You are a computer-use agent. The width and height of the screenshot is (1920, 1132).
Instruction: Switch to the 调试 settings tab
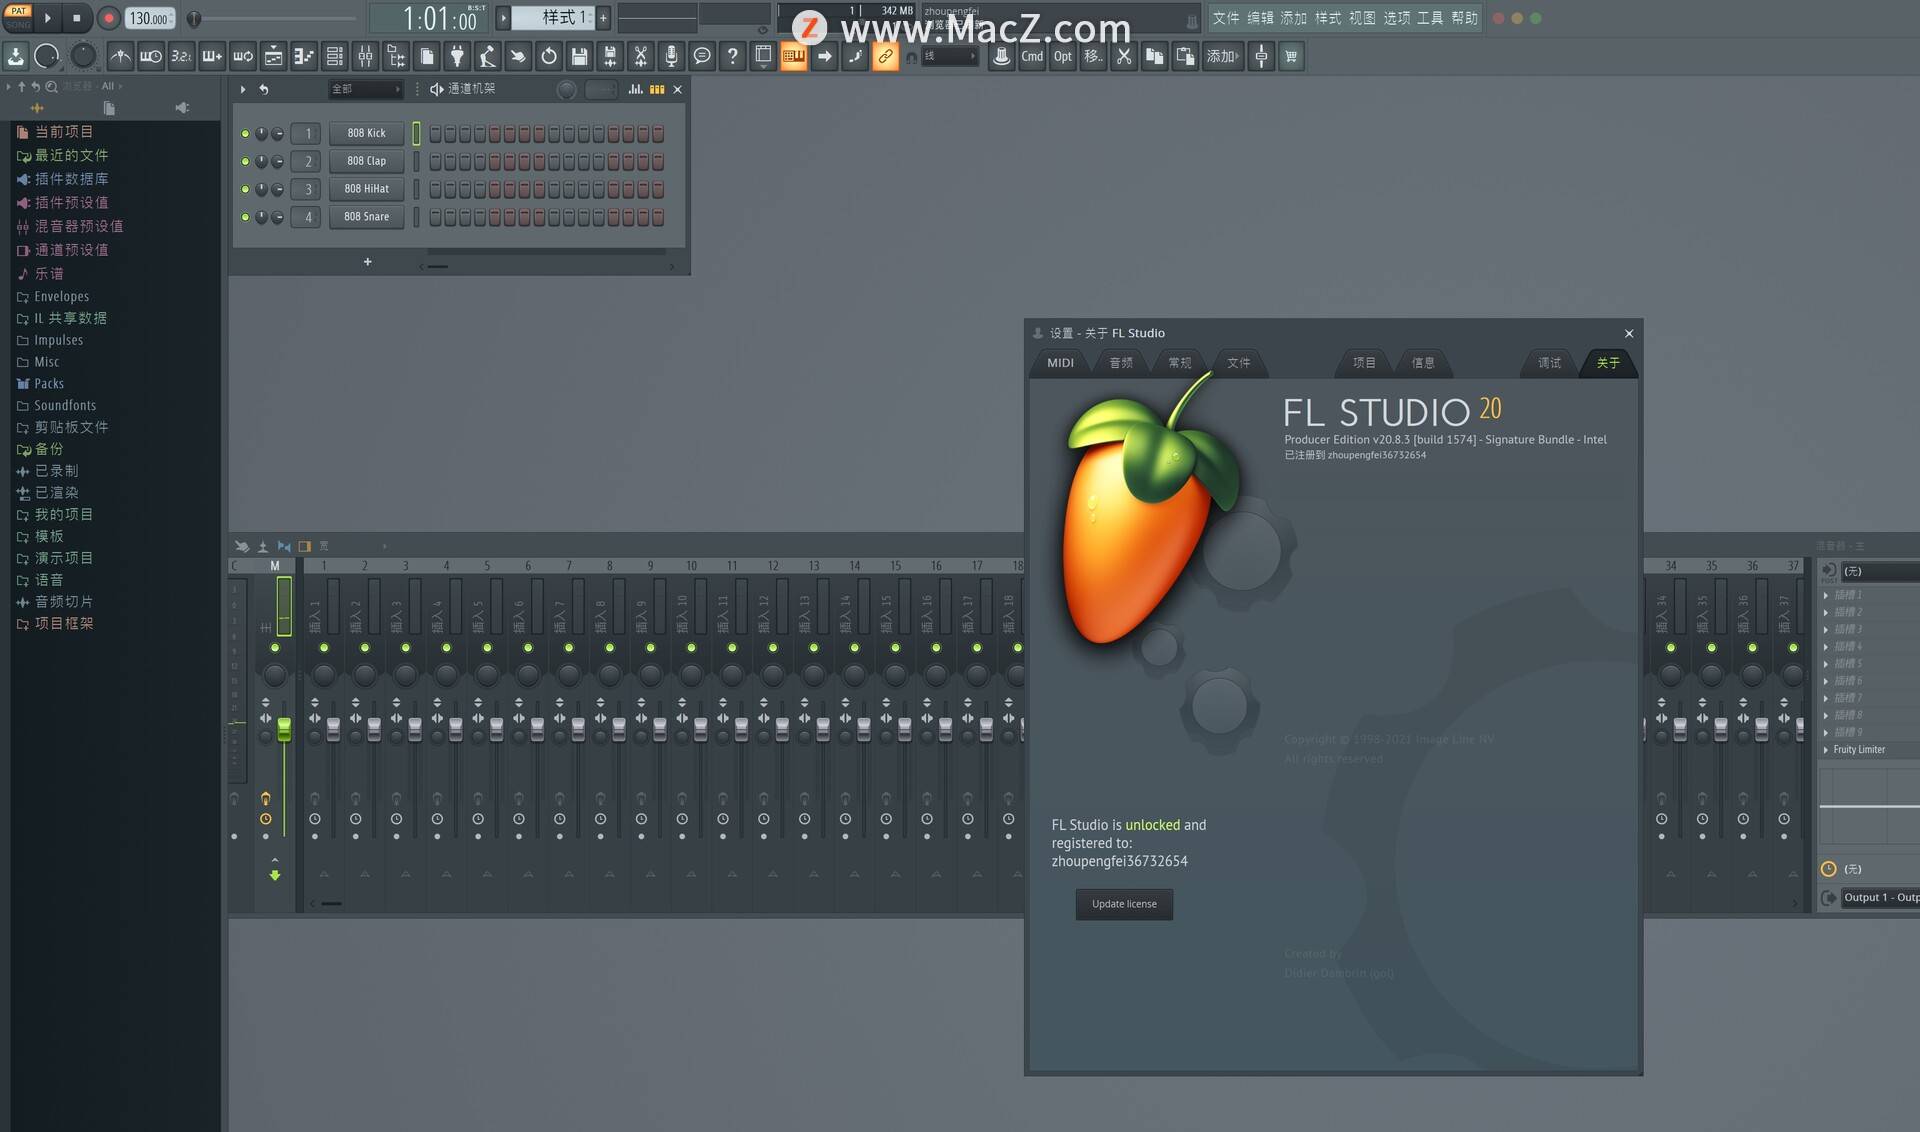tap(1549, 363)
